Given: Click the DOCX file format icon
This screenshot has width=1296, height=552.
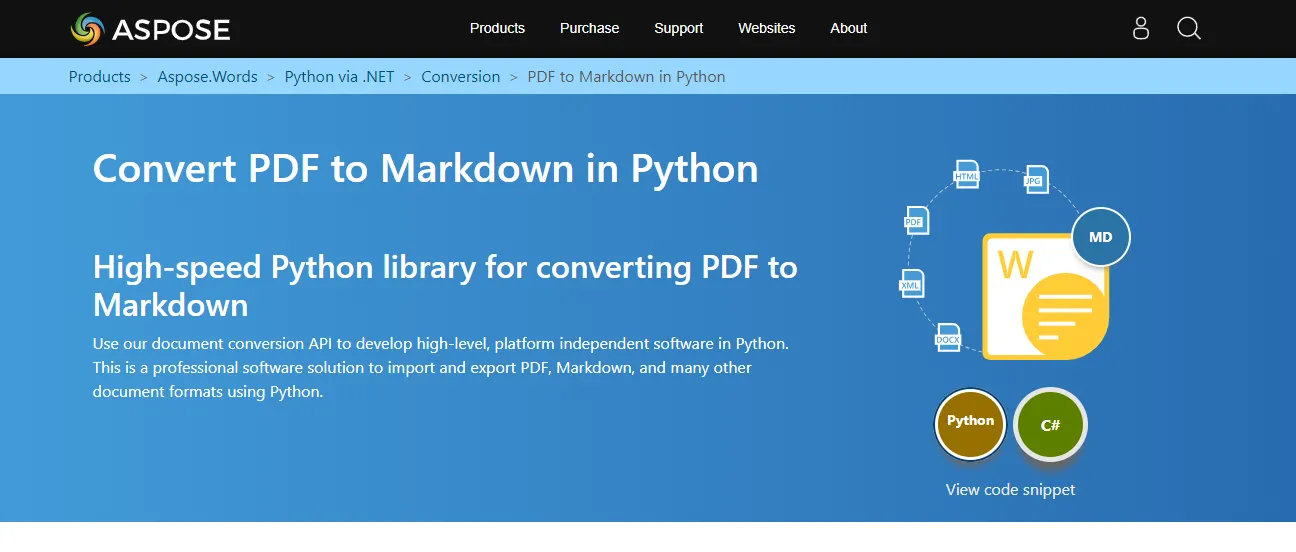Looking at the screenshot, I should (x=948, y=338).
